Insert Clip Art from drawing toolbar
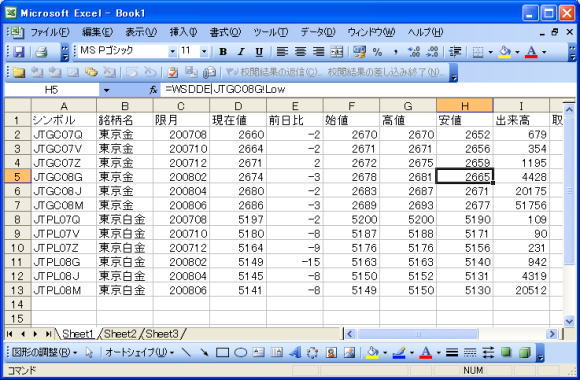Image resolution: width=580 pixels, height=380 pixels. [331, 353]
